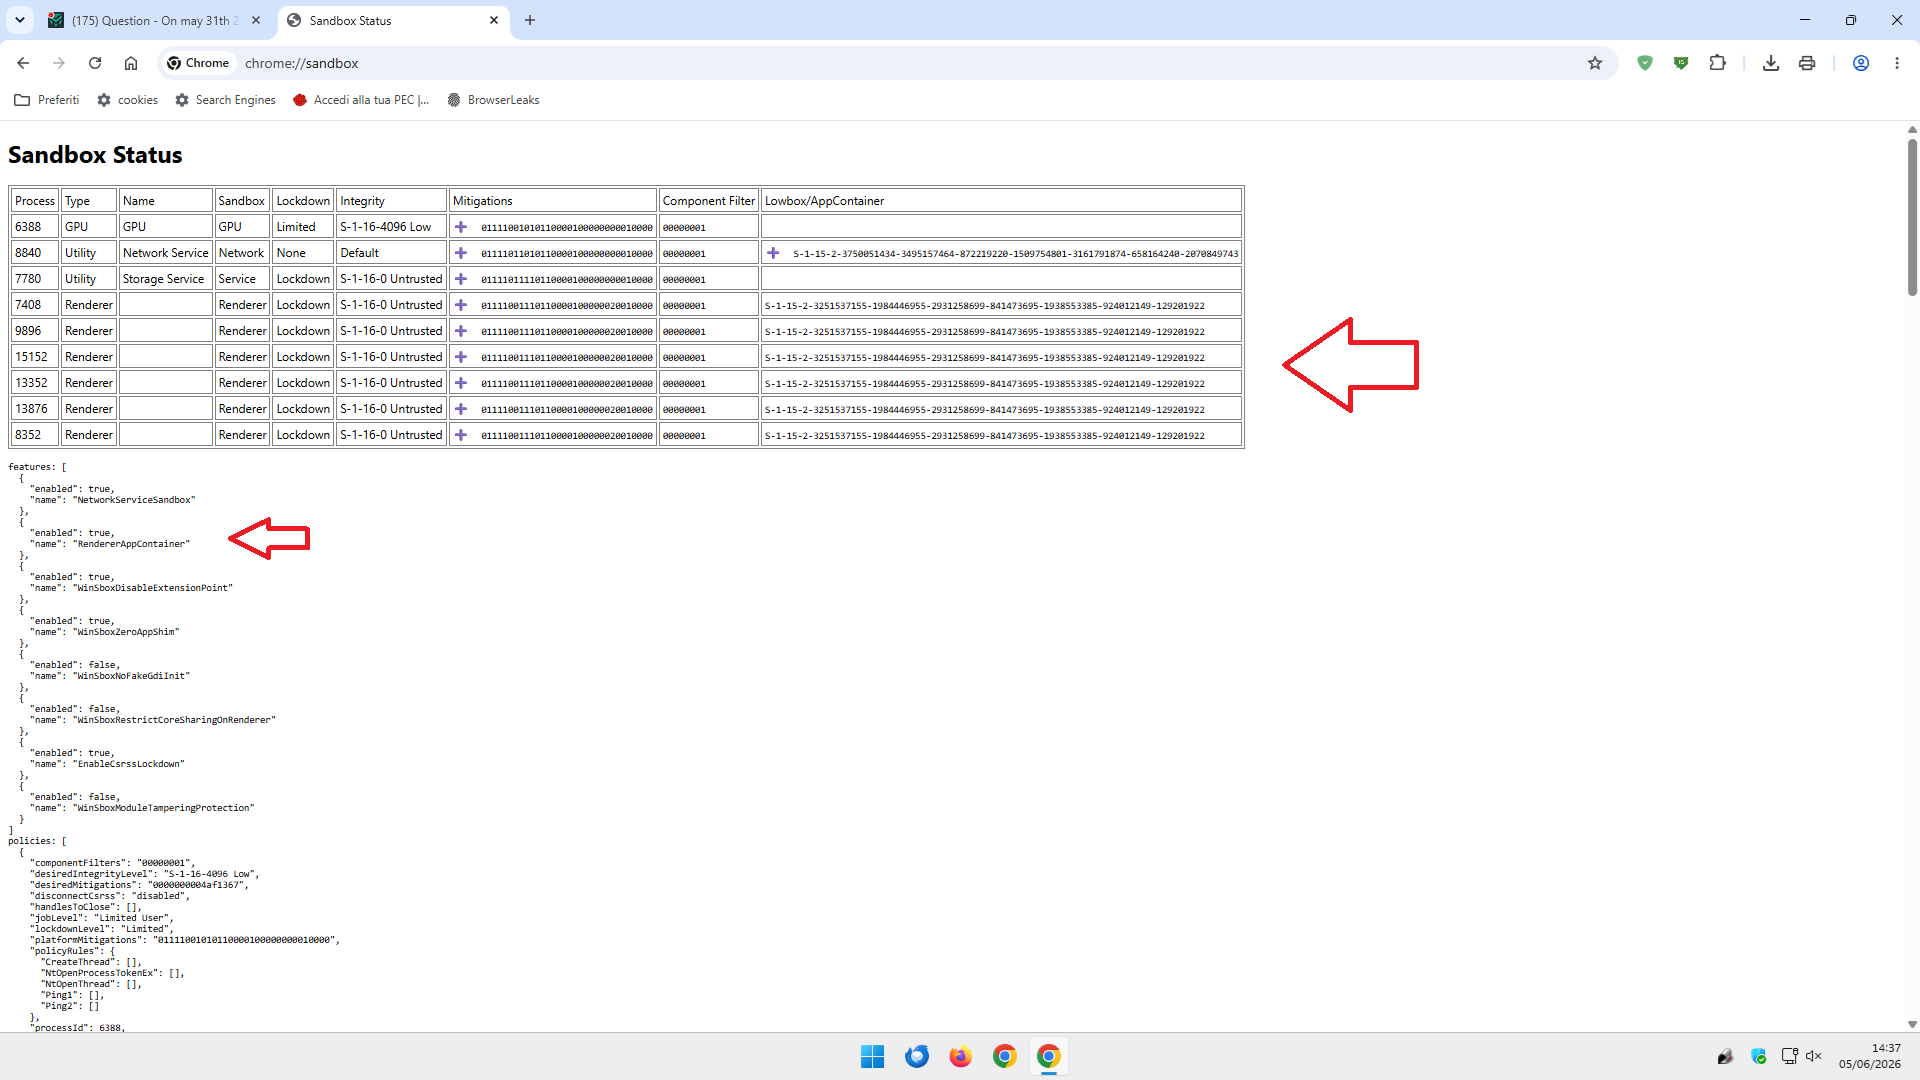Open the home page button

(131, 63)
